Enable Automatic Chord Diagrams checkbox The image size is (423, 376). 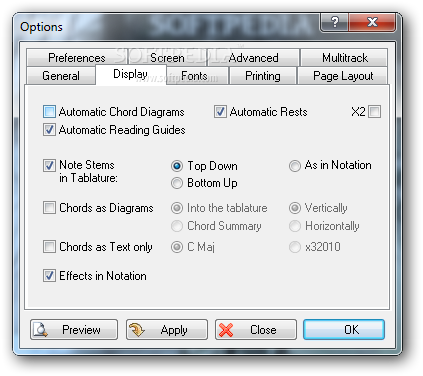point(49,112)
